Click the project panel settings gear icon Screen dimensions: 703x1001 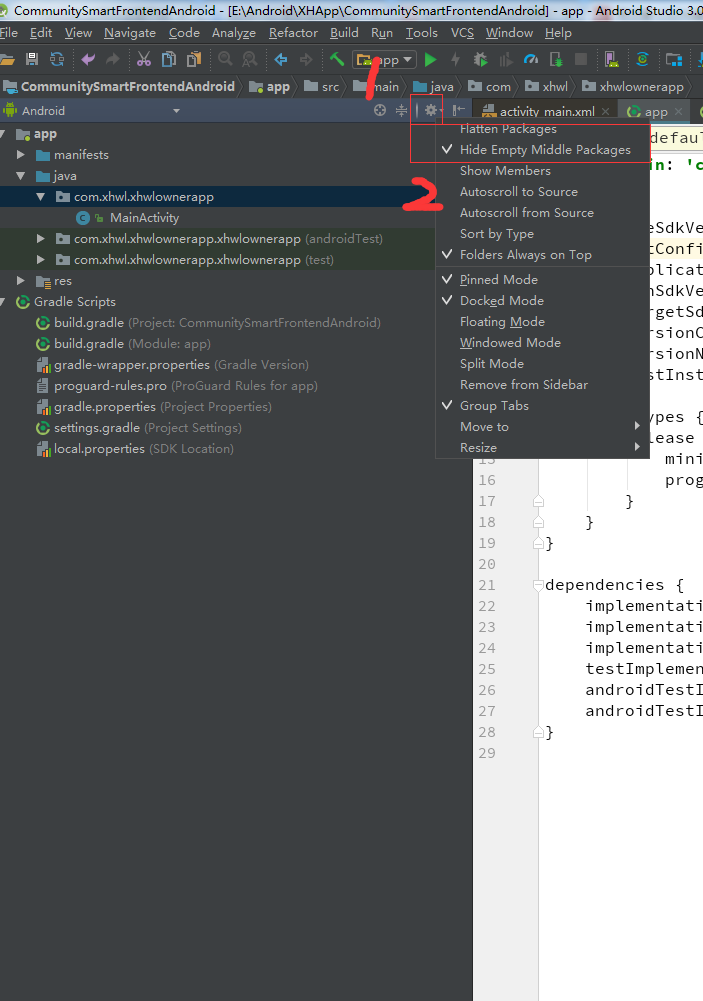431,110
